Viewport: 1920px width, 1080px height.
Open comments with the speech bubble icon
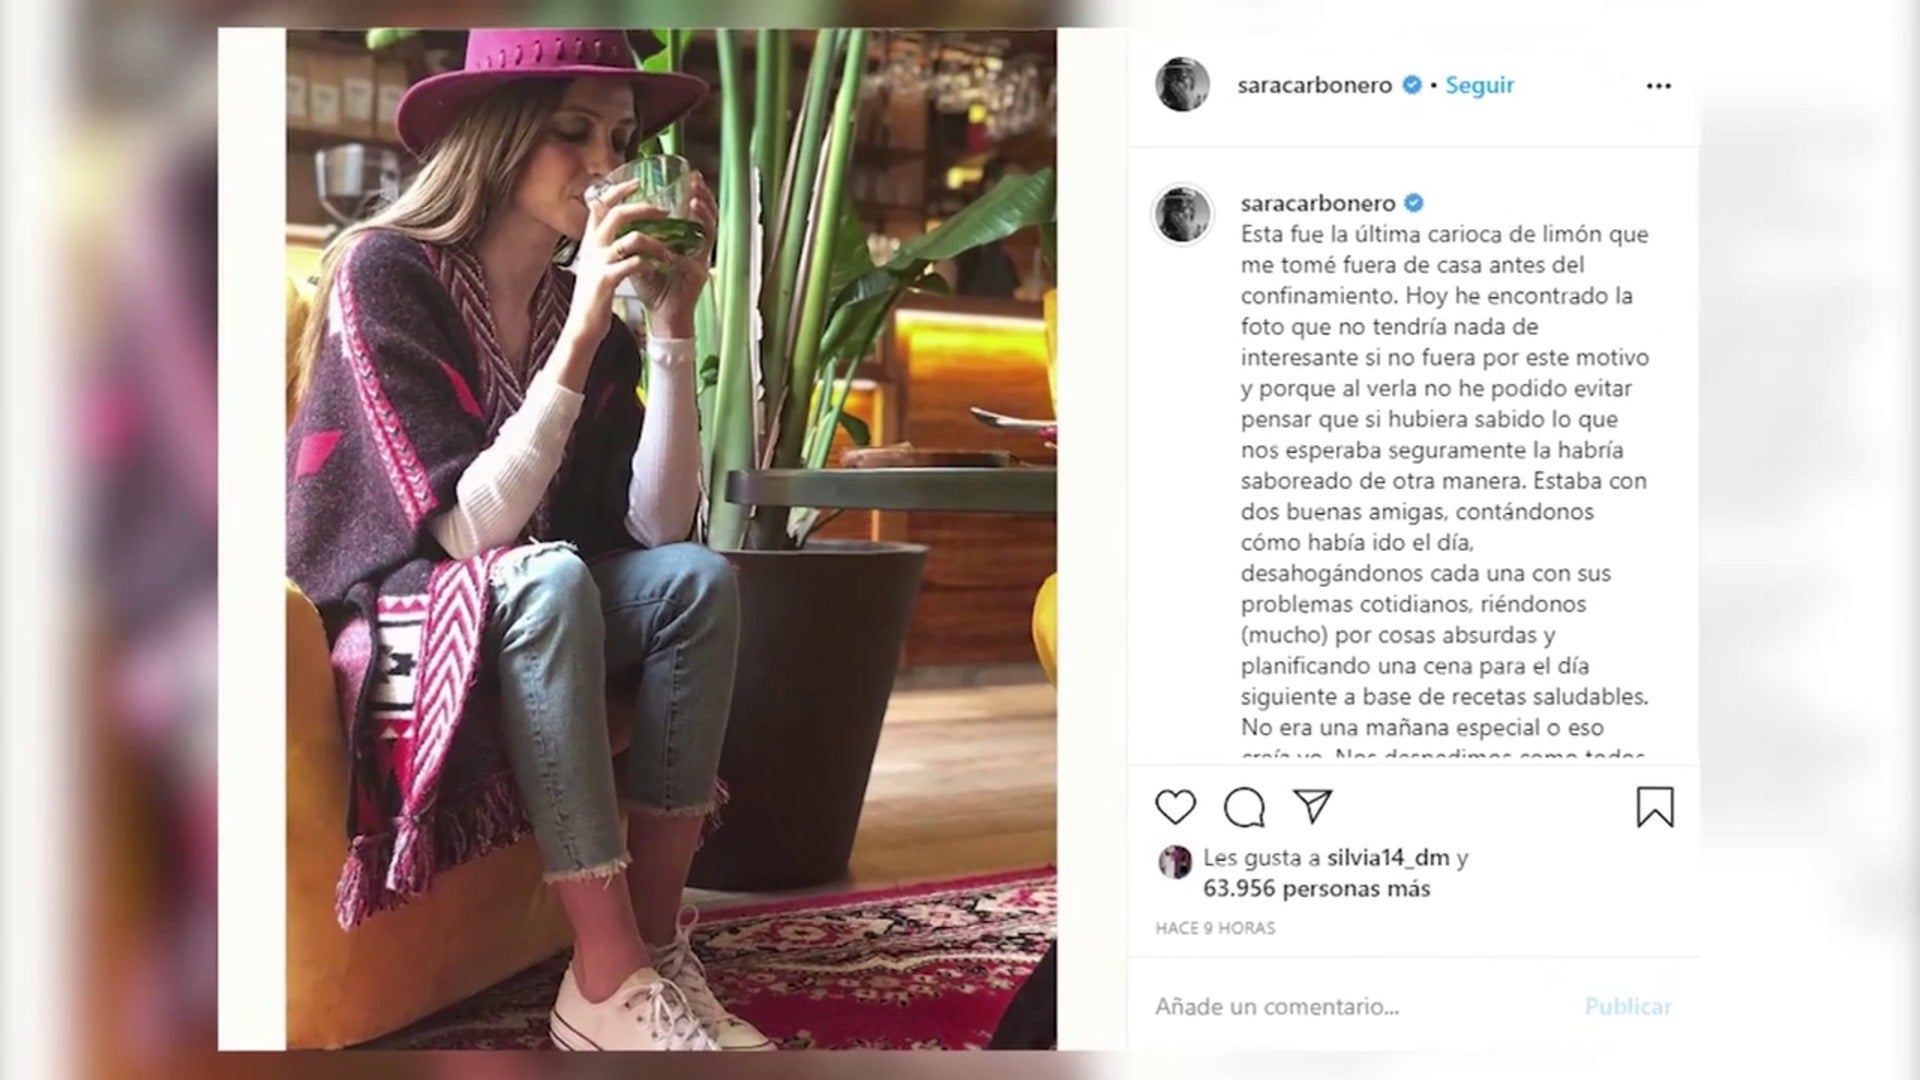(x=1244, y=807)
